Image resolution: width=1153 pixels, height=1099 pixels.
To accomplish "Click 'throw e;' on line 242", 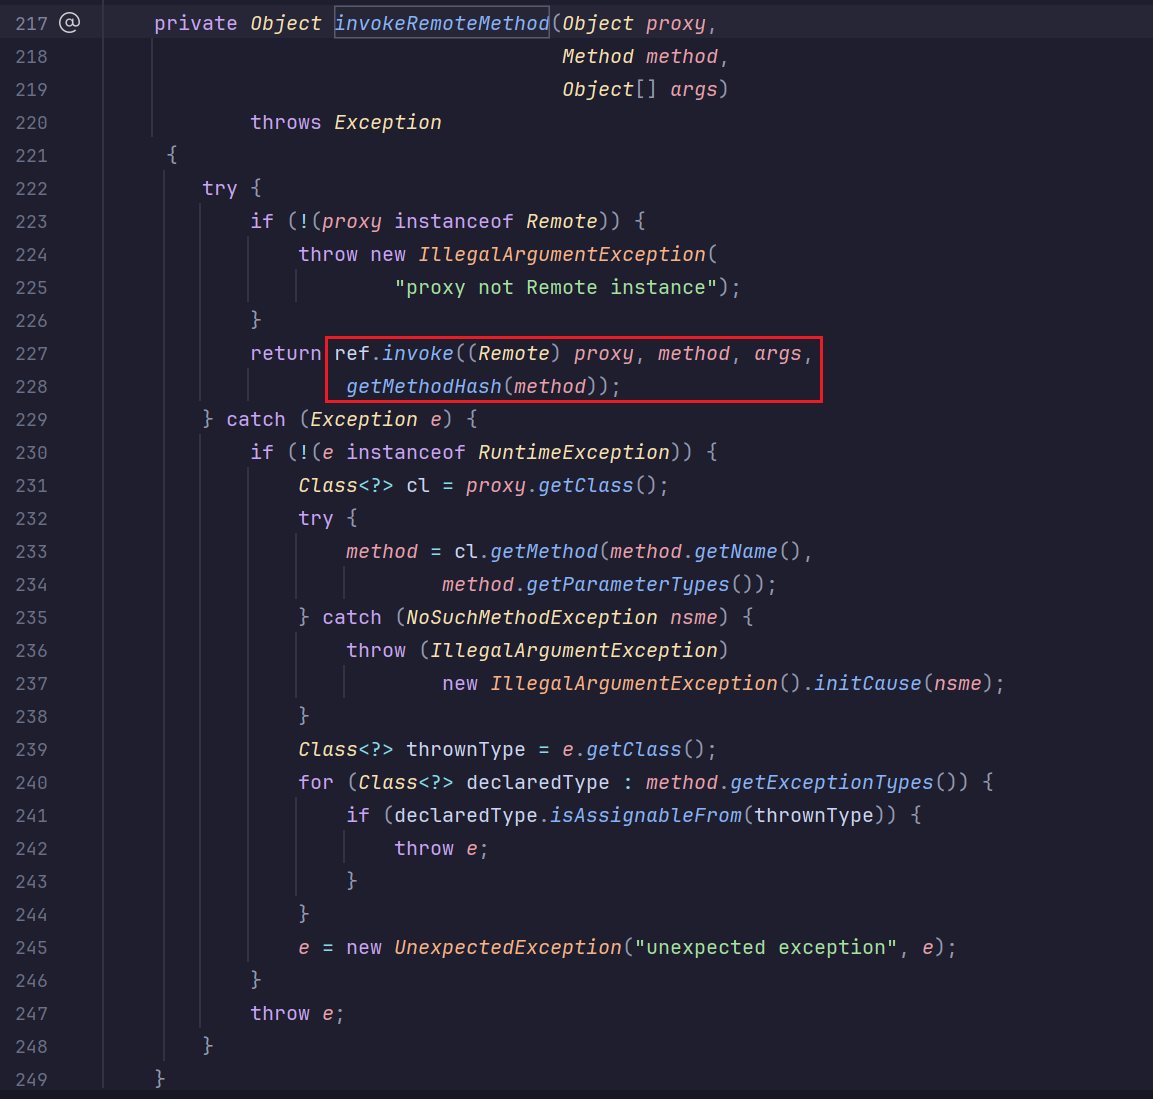I will pyautogui.click(x=441, y=848).
